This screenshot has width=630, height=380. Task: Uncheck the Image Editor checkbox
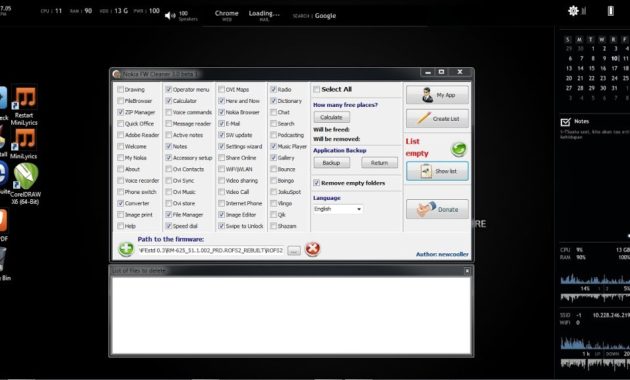221,215
